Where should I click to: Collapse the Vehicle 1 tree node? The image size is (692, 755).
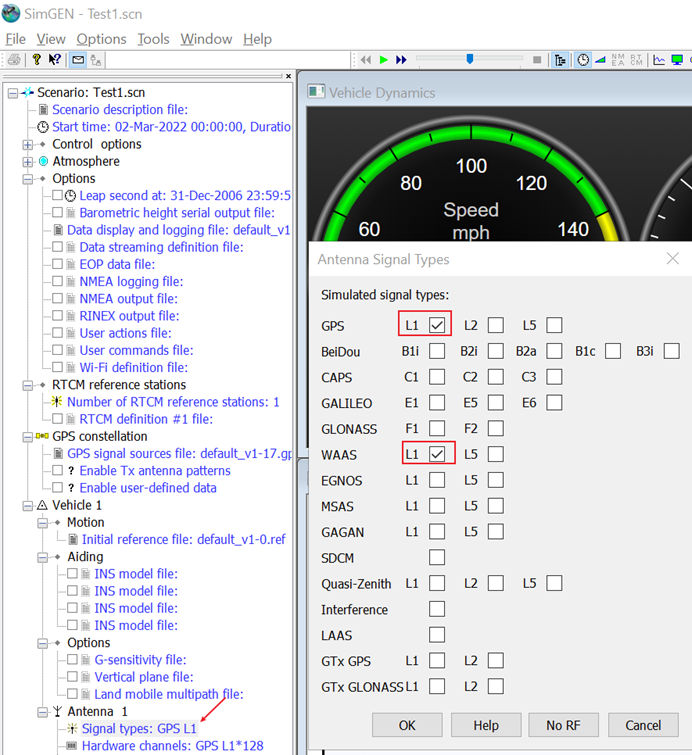(x=27, y=505)
